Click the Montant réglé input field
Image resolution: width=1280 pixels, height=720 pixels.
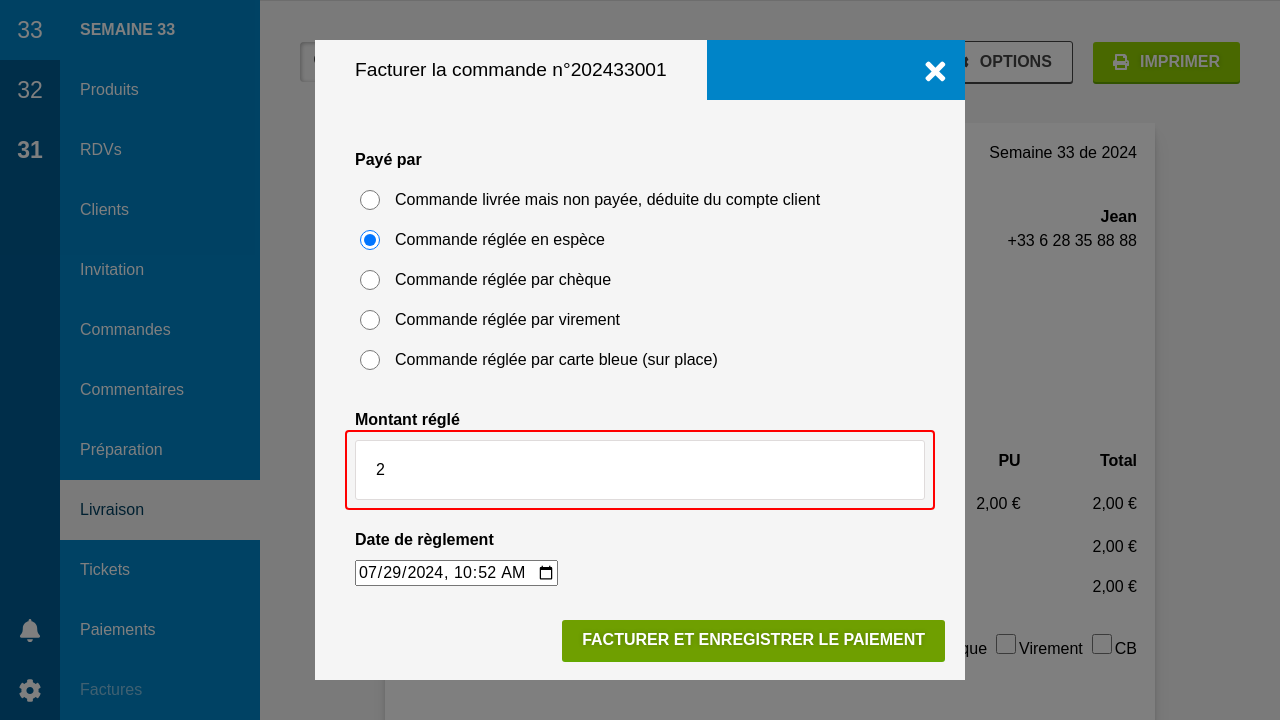pyautogui.click(x=640, y=470)
